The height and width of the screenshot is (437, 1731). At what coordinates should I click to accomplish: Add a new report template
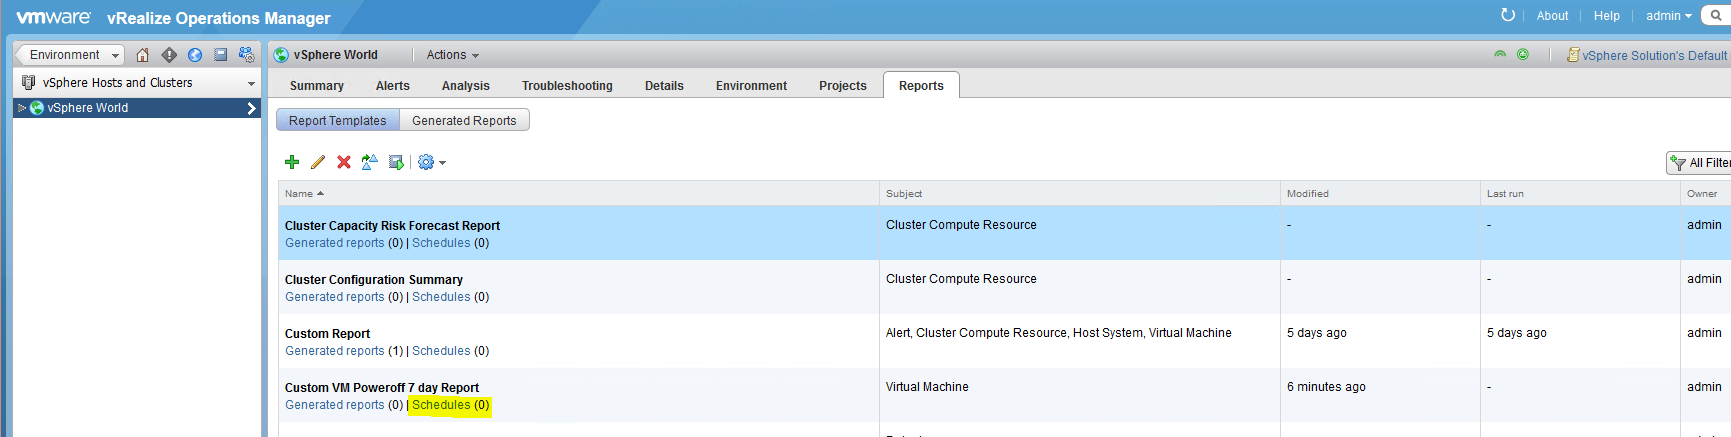point(292,162)
